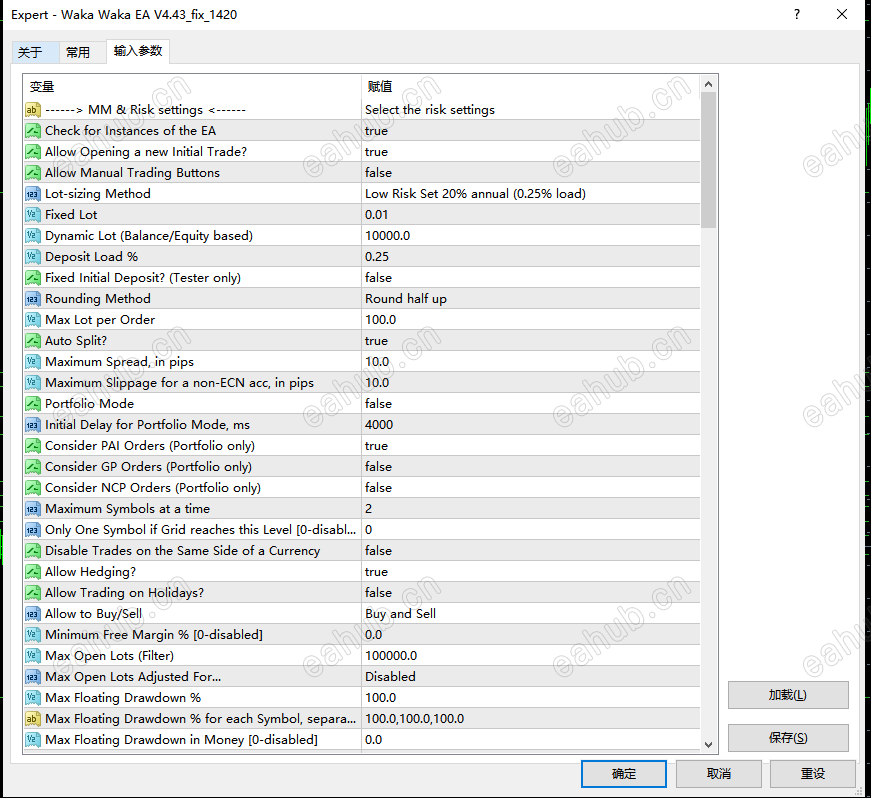Select the 输入参数 tab
The width and height of the screenshot is (871, 798).
tap(138, 51)
